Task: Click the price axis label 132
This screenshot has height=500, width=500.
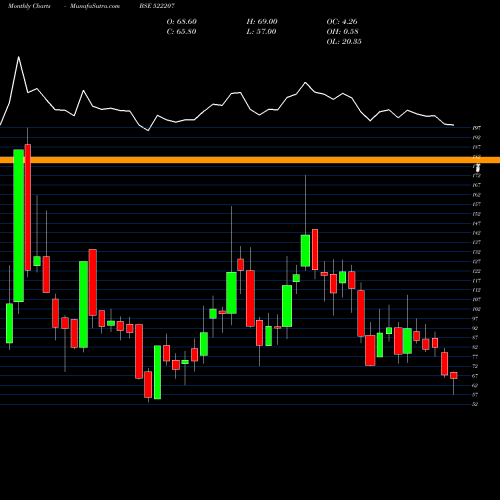Action: (477, 252)
